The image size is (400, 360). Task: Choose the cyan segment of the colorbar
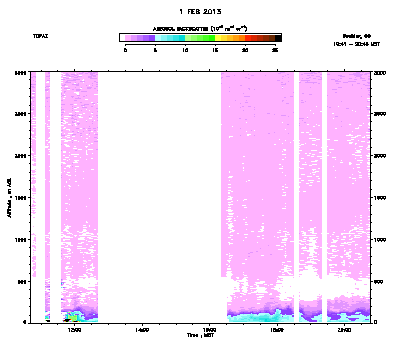[x=170, y=38]
